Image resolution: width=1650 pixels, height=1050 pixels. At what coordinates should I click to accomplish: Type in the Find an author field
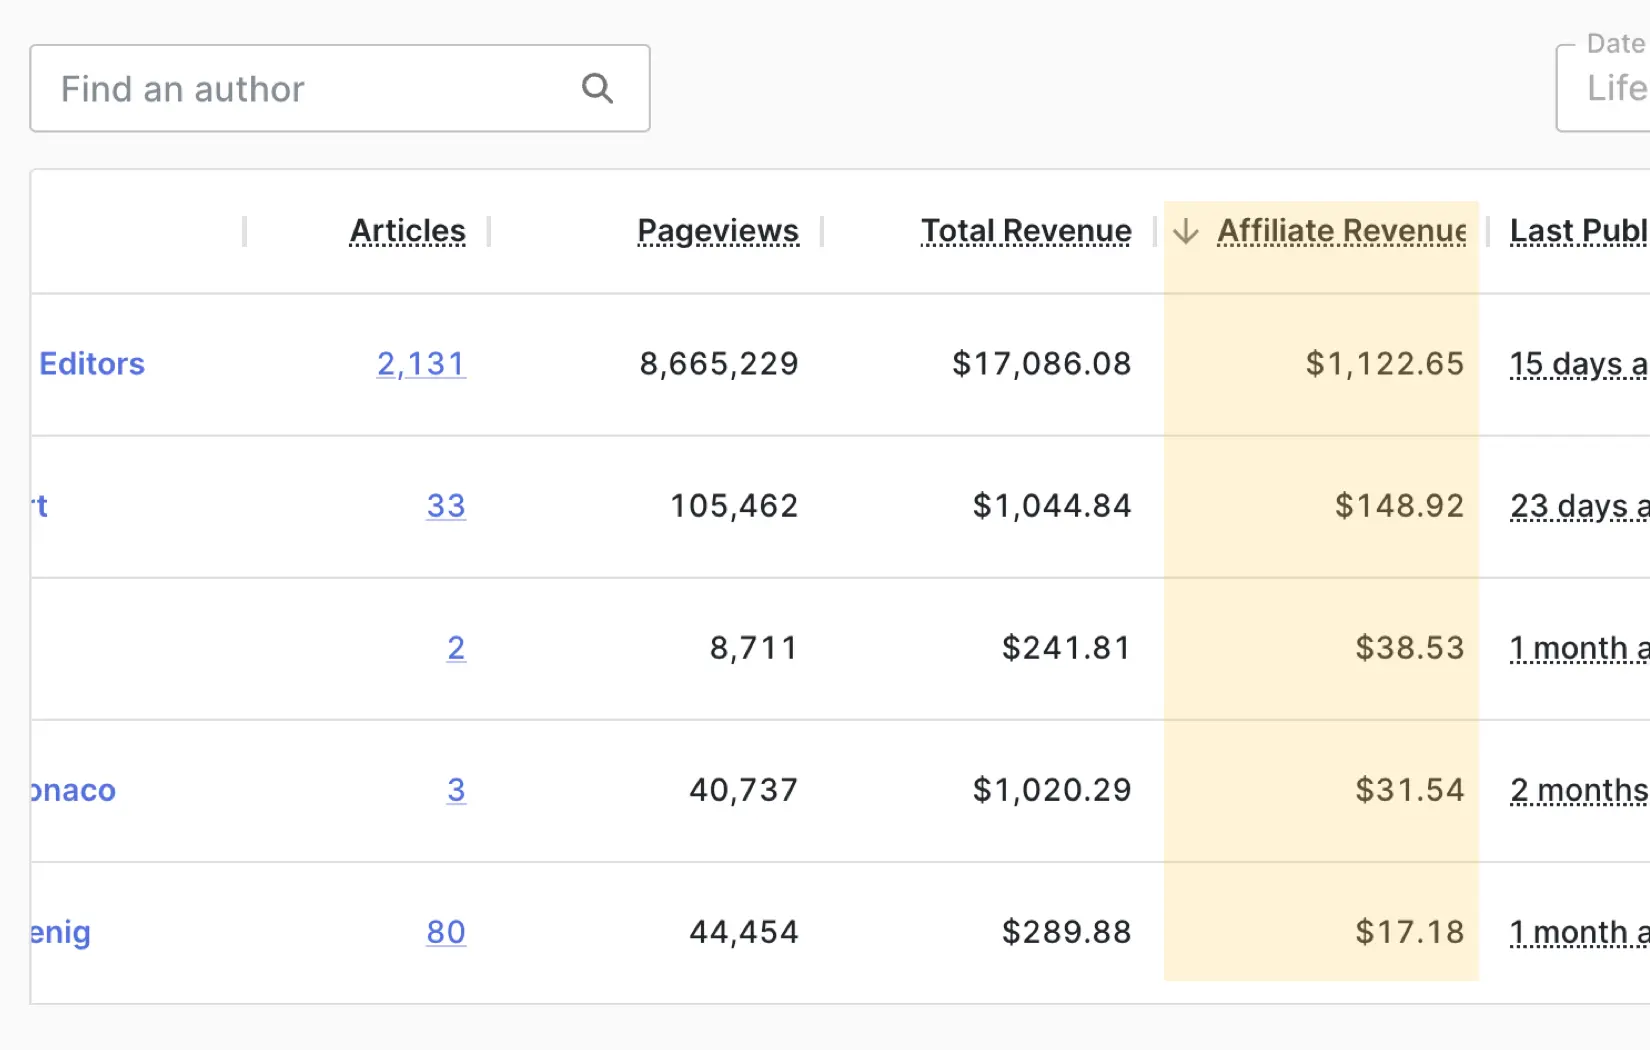(x=310, y=89)
